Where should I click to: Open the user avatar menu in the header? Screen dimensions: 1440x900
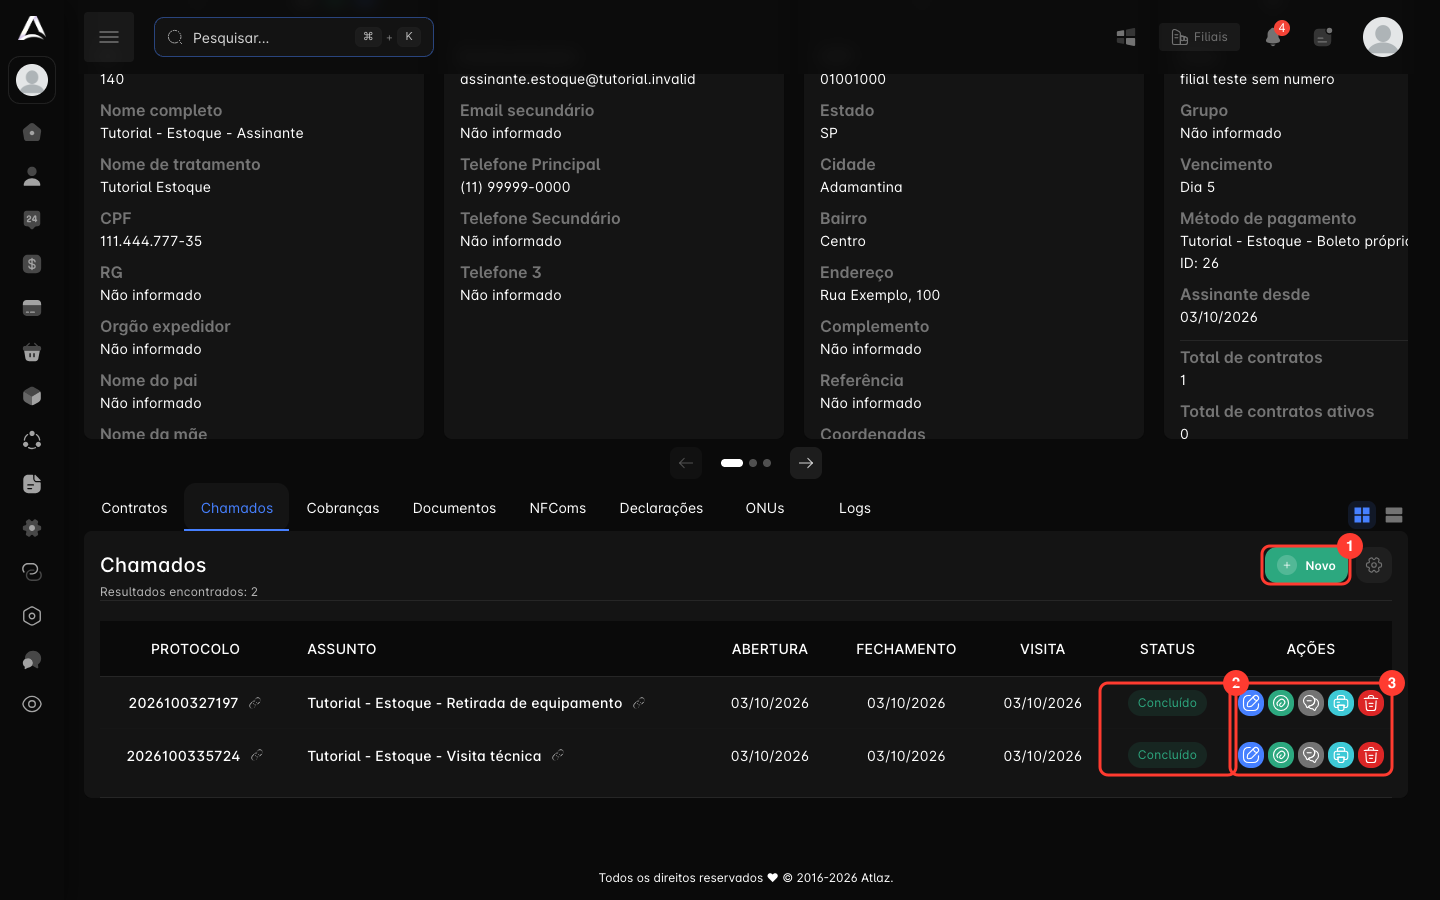[x=1383, y=37]
